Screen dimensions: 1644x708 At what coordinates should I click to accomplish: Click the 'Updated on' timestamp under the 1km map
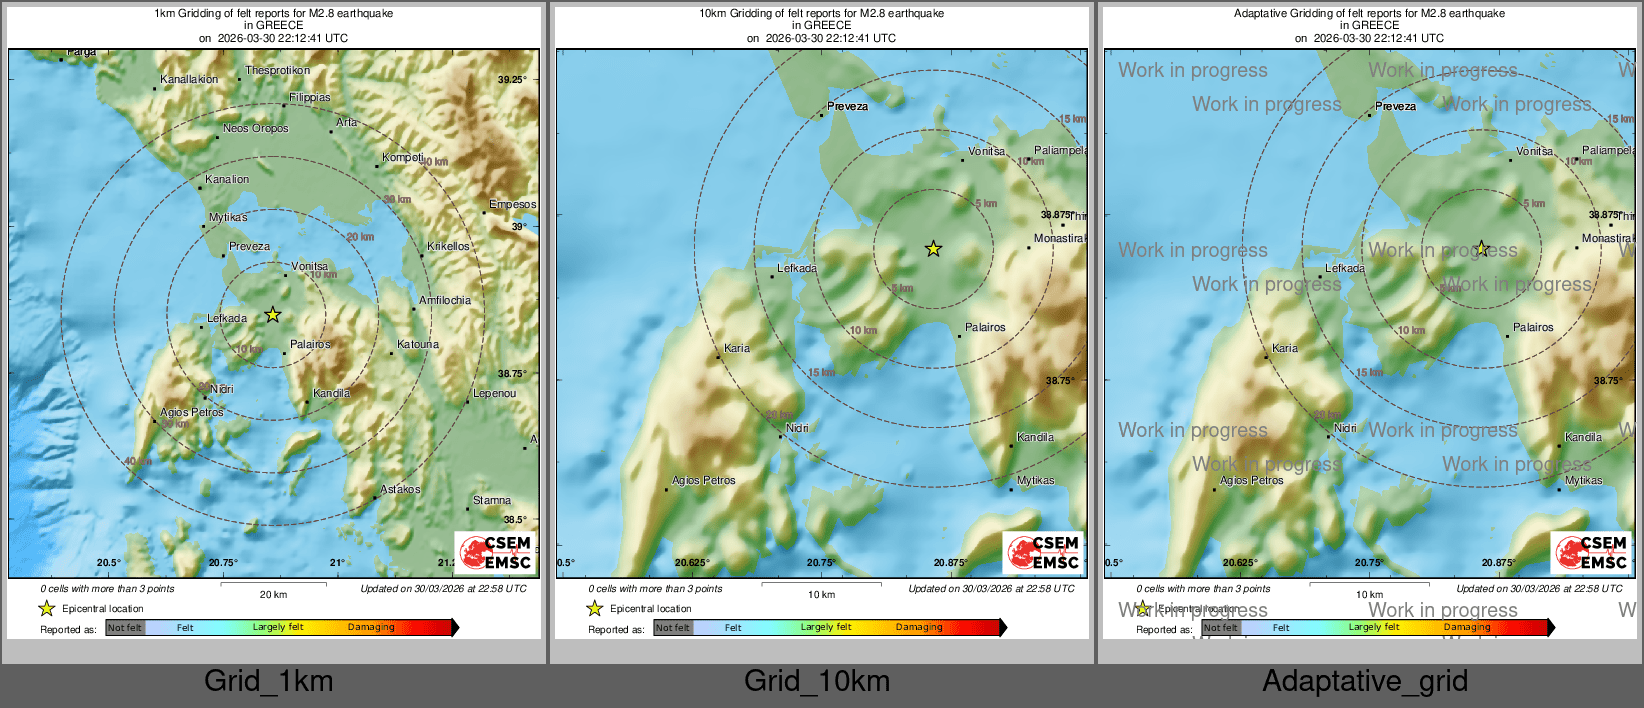(443, 589)
